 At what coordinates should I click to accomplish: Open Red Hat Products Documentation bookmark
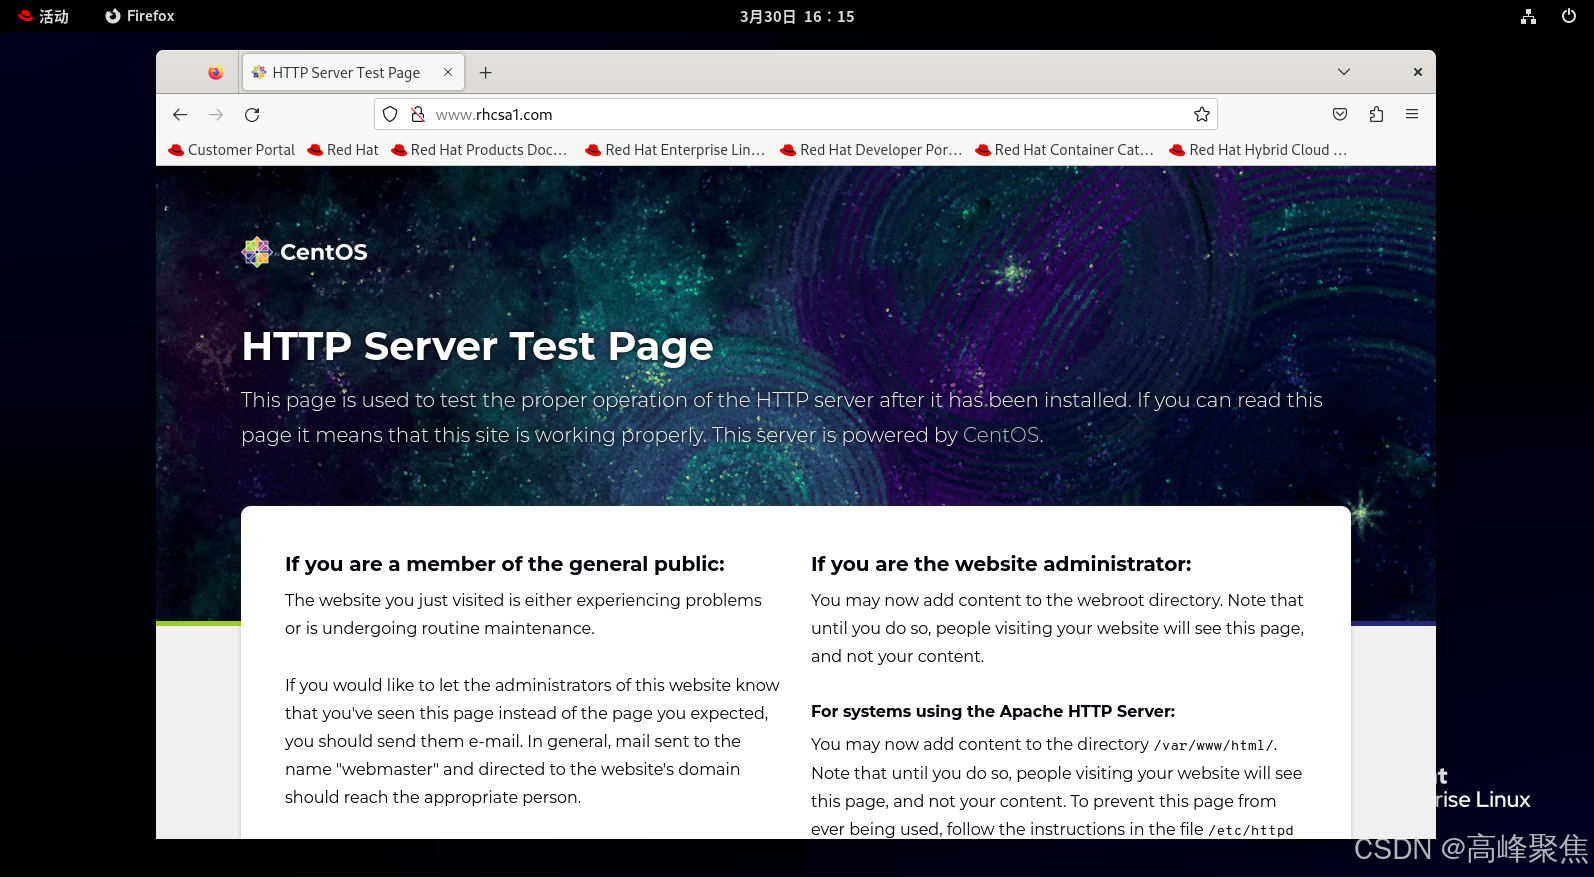coord(479,150)
